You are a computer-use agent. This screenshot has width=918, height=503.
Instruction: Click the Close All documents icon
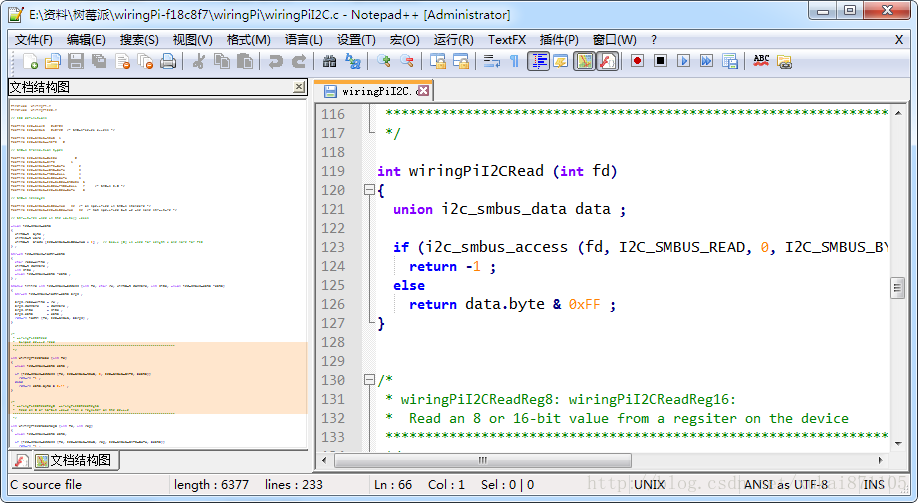tap(145, 61)
